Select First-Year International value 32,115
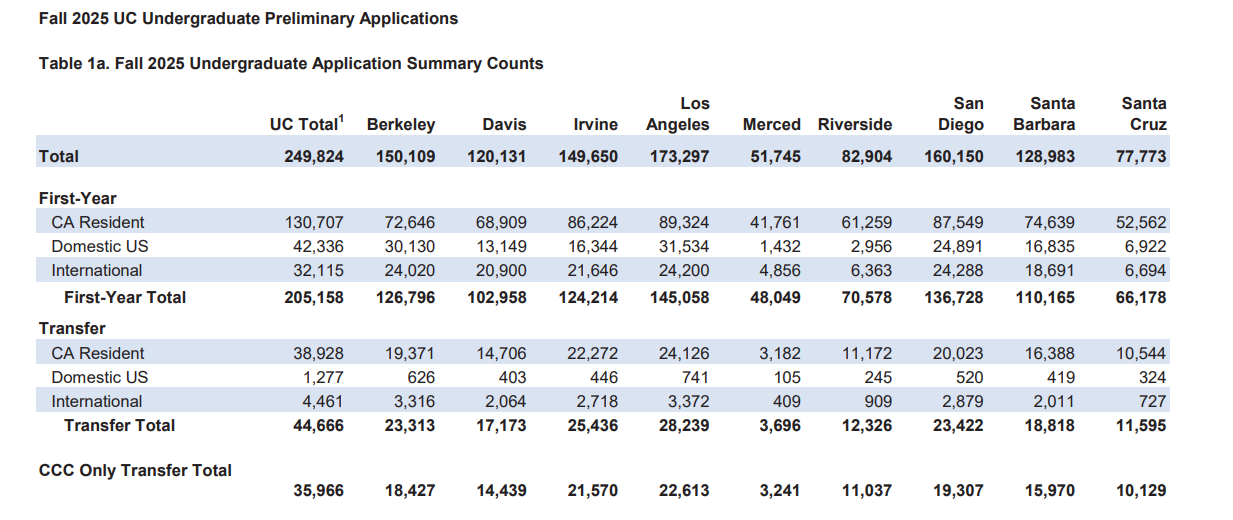The height and width of the screenshot is (520, 1233). [x=319, y=271]
